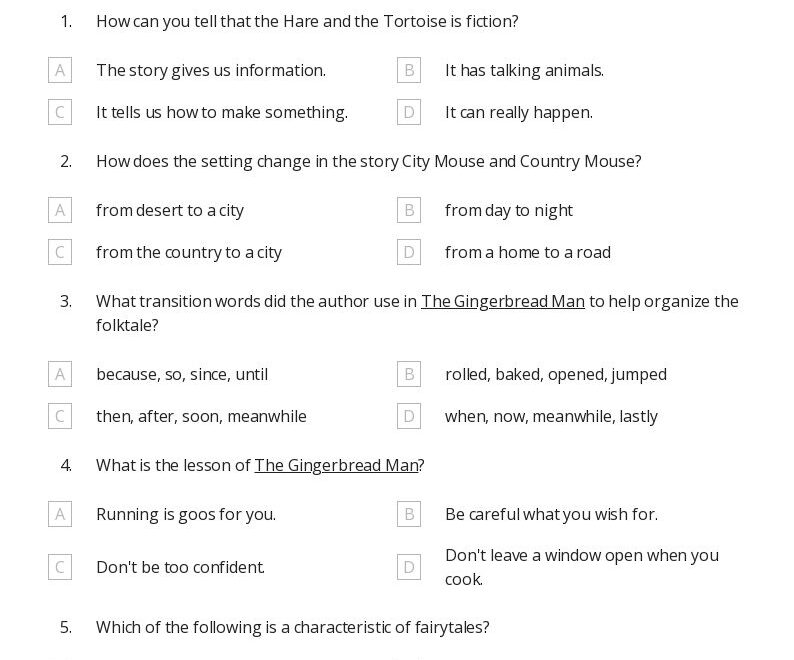
Task: Choose box D 'when, now, meanwhile, lastly'
Action: 408,416
